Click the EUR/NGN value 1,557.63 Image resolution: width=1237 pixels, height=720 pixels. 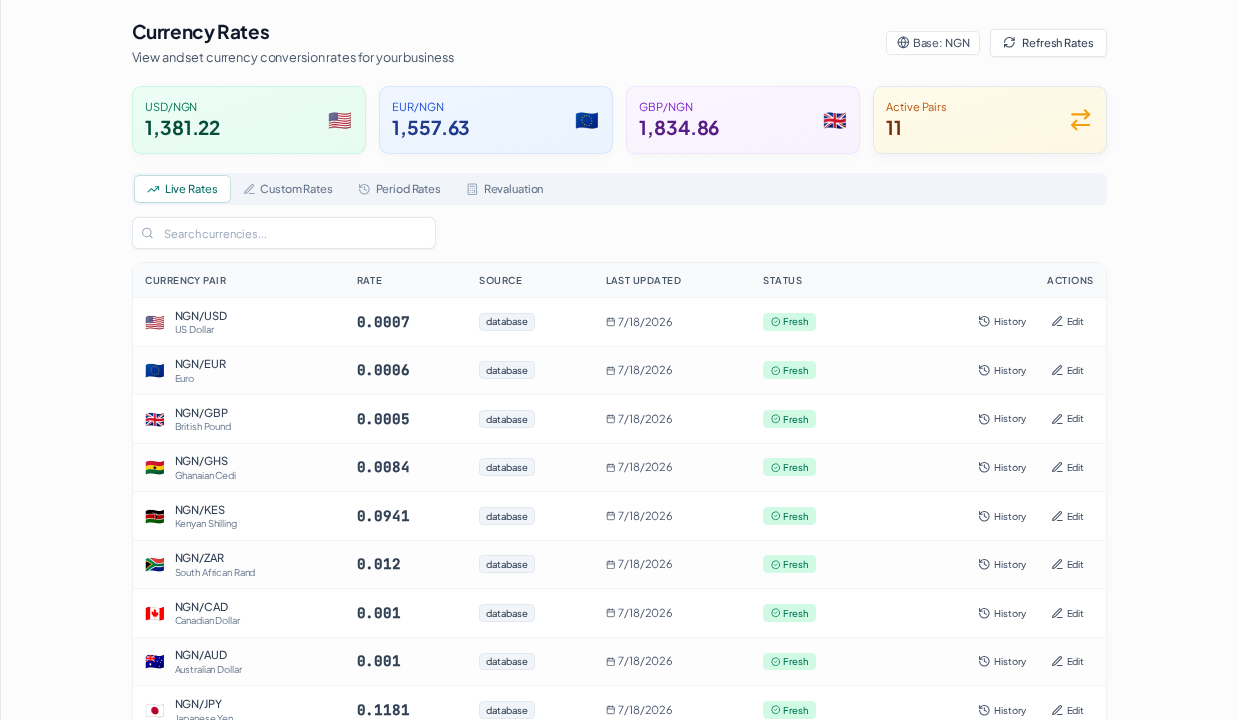430,128
